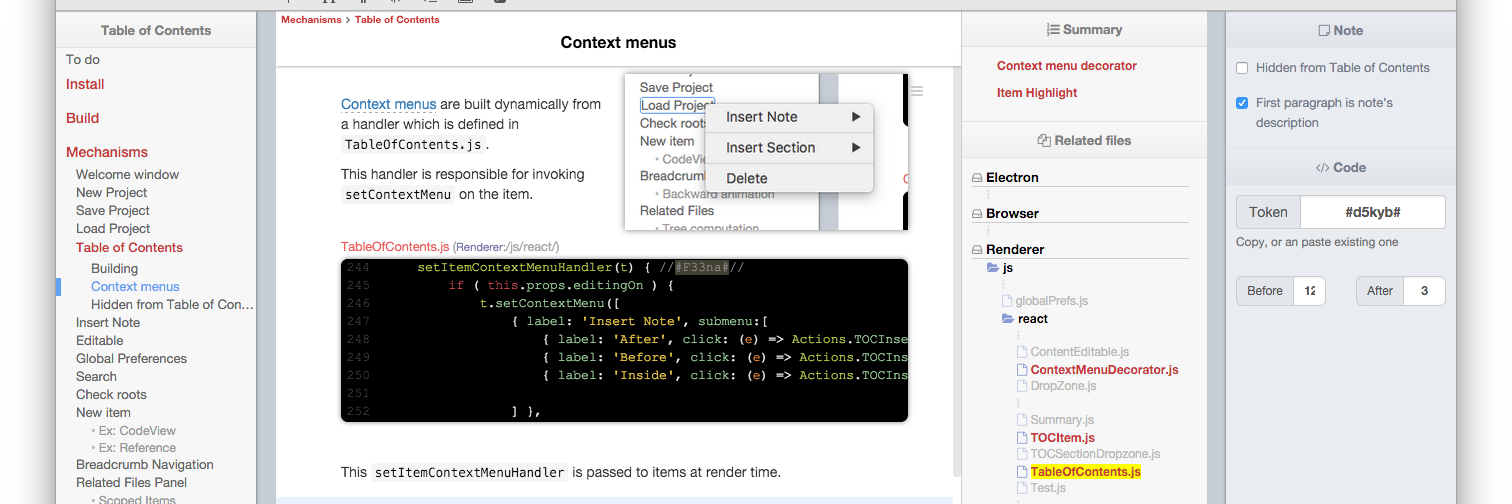Click the TableOfContents.js file icon
The height and width of the screenshot is (504, 1512).
tap(1022, 472)
